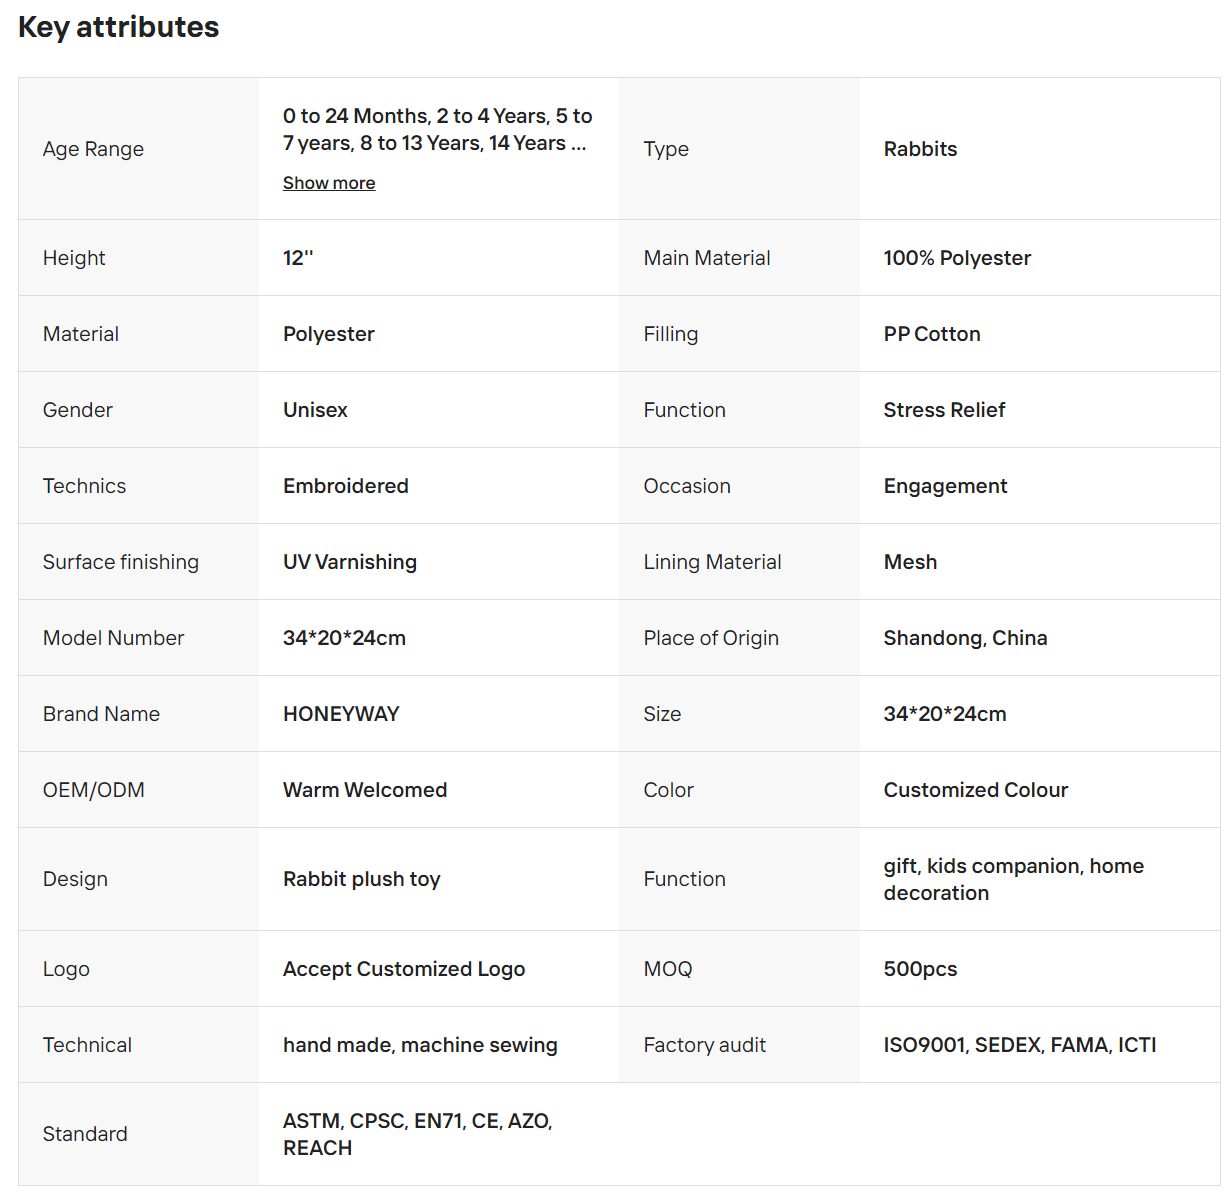The width and height of the screenshot is (1226, 1194).
Task: Expand Age Range with Show more link
Action: pyautogui.click(x=329, y=183)
